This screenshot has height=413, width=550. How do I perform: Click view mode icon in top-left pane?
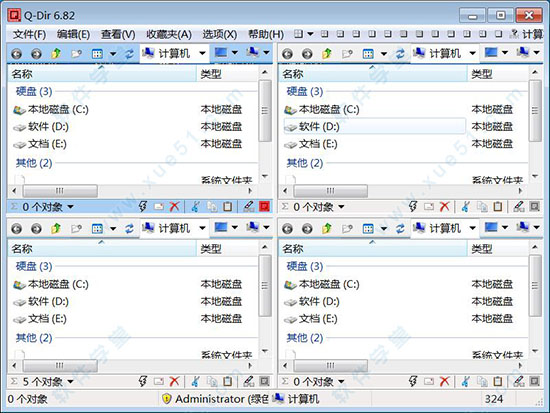tap(97, 54)
